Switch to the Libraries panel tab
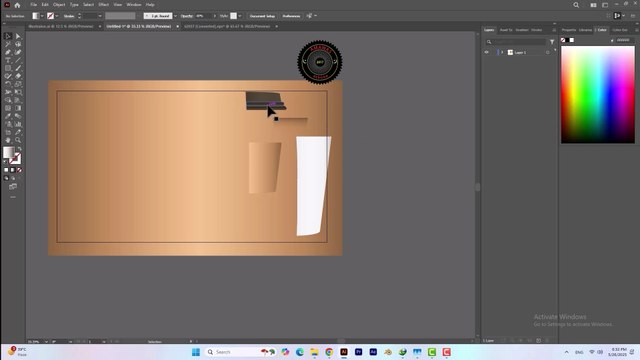 point(585,30)
